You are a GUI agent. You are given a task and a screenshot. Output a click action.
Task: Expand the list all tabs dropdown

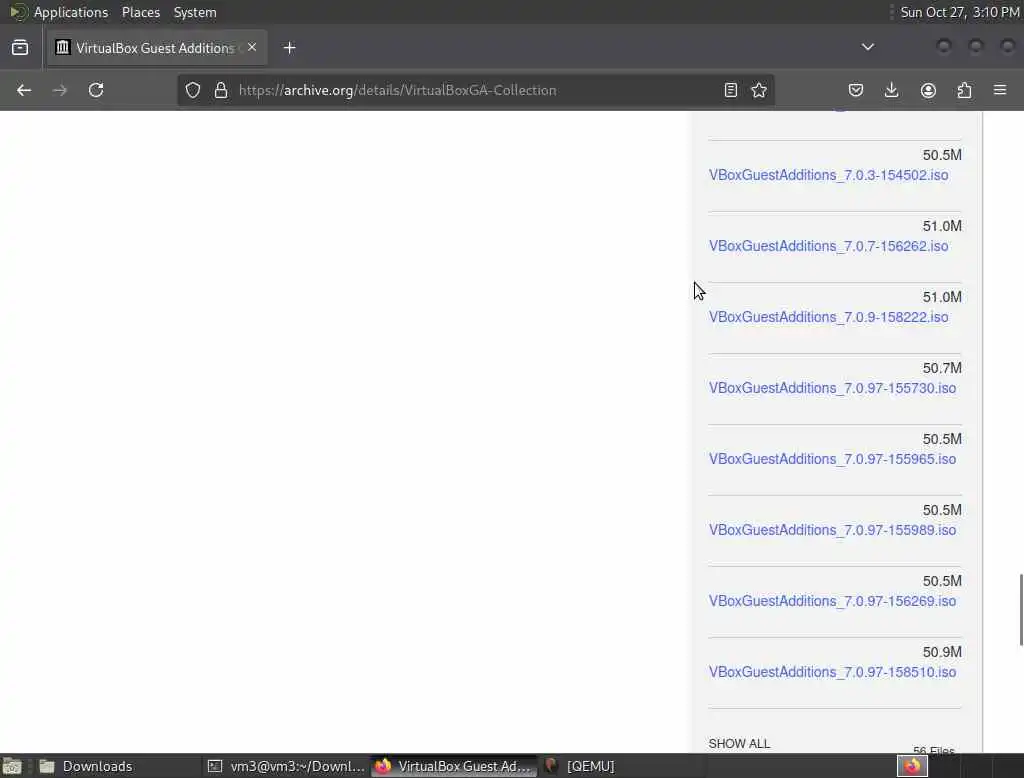[867, 47]
